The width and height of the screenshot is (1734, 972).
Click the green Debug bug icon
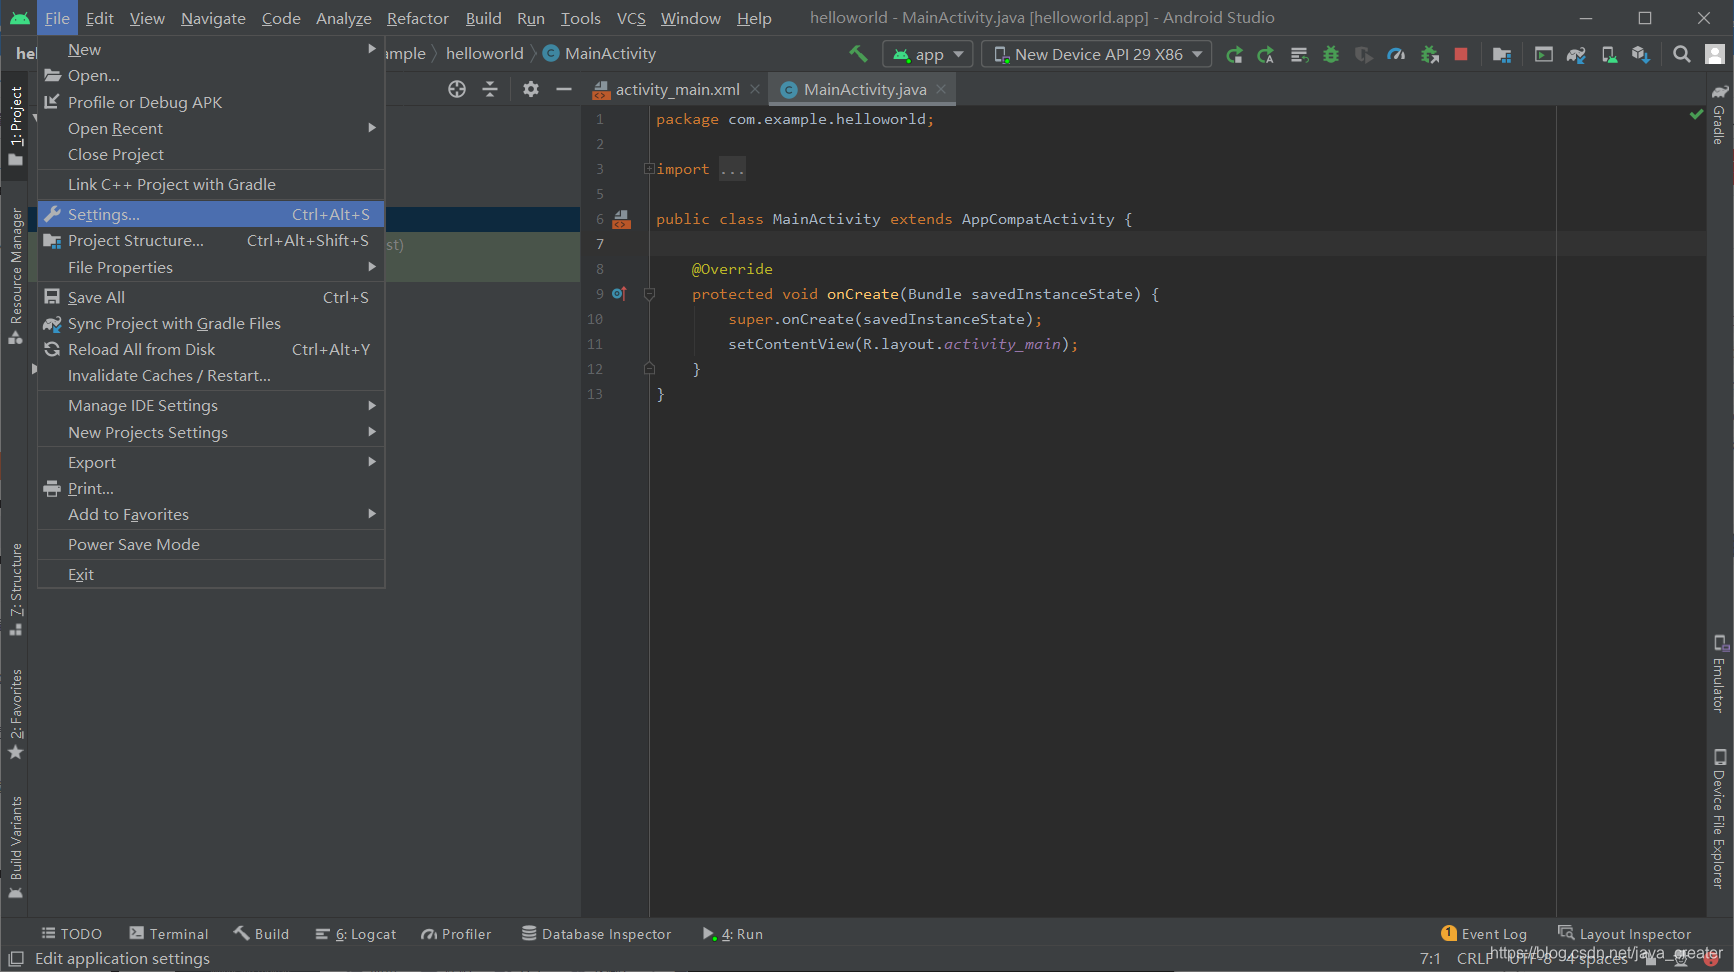(1331, 54)
